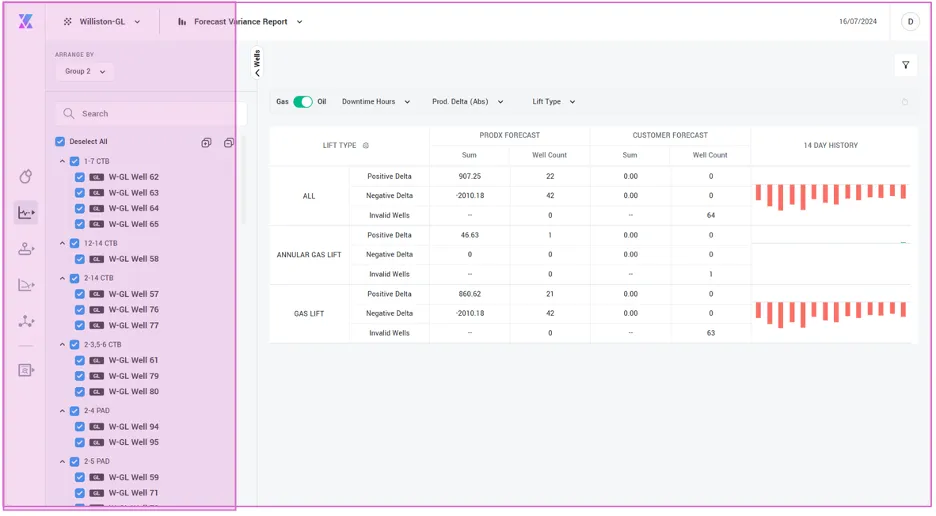The width and height of the screenshot is (936, 516).
Task: Click the GAS LIFT 14 day history chart
Action: 831,314
